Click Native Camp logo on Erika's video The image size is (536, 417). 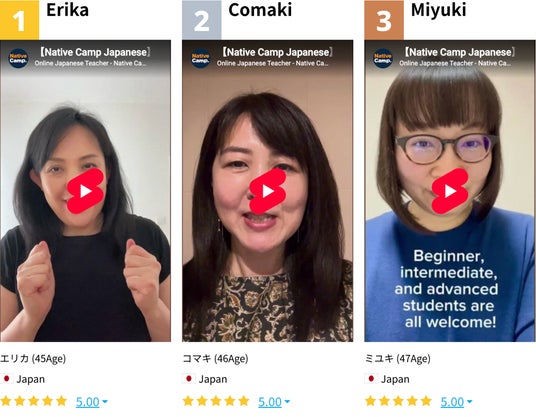(x=18, y=58)
